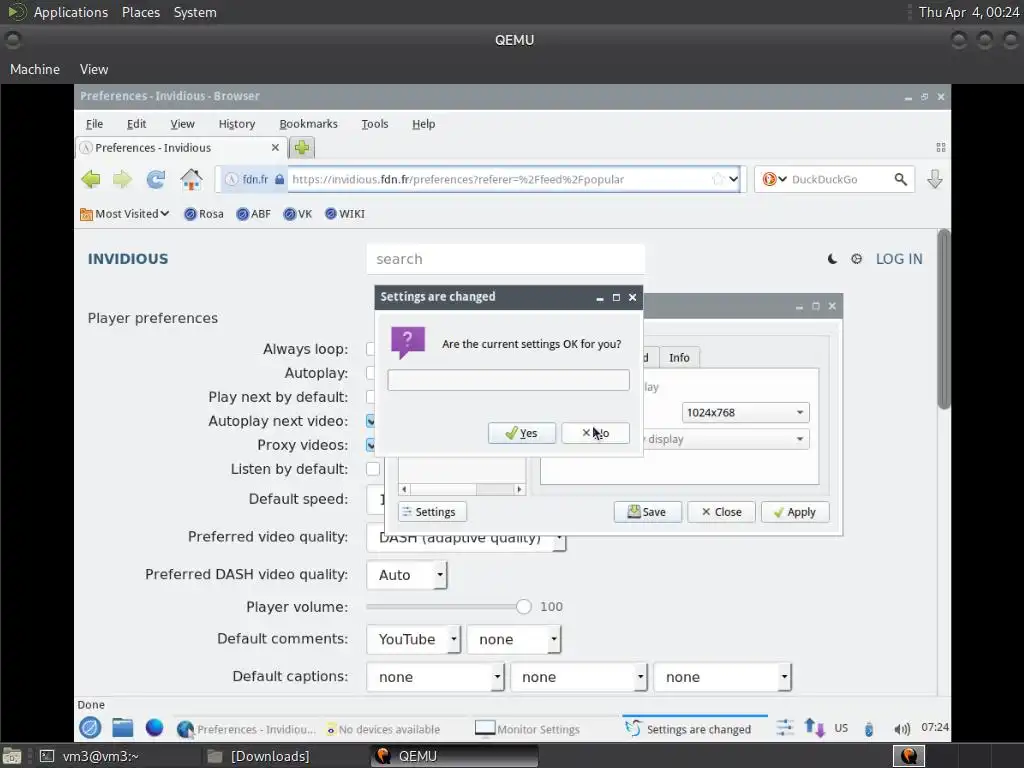Click Apply in Monitor Settings window
Image resolution: width=1024 pixels, height=768 pixels.
[x=795, y=512]
